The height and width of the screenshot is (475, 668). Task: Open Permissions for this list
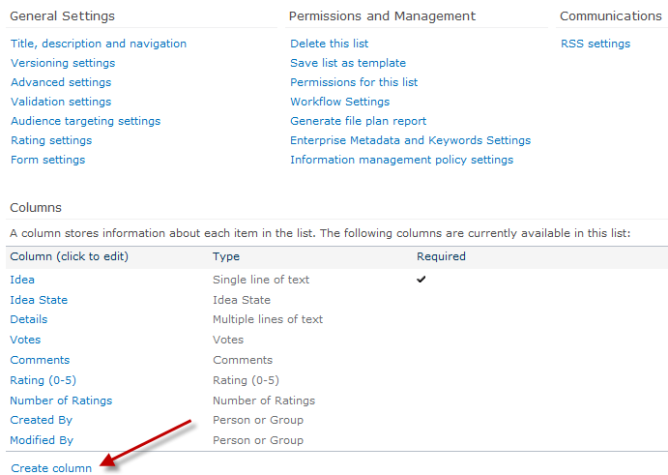click(x=354, y=82)
